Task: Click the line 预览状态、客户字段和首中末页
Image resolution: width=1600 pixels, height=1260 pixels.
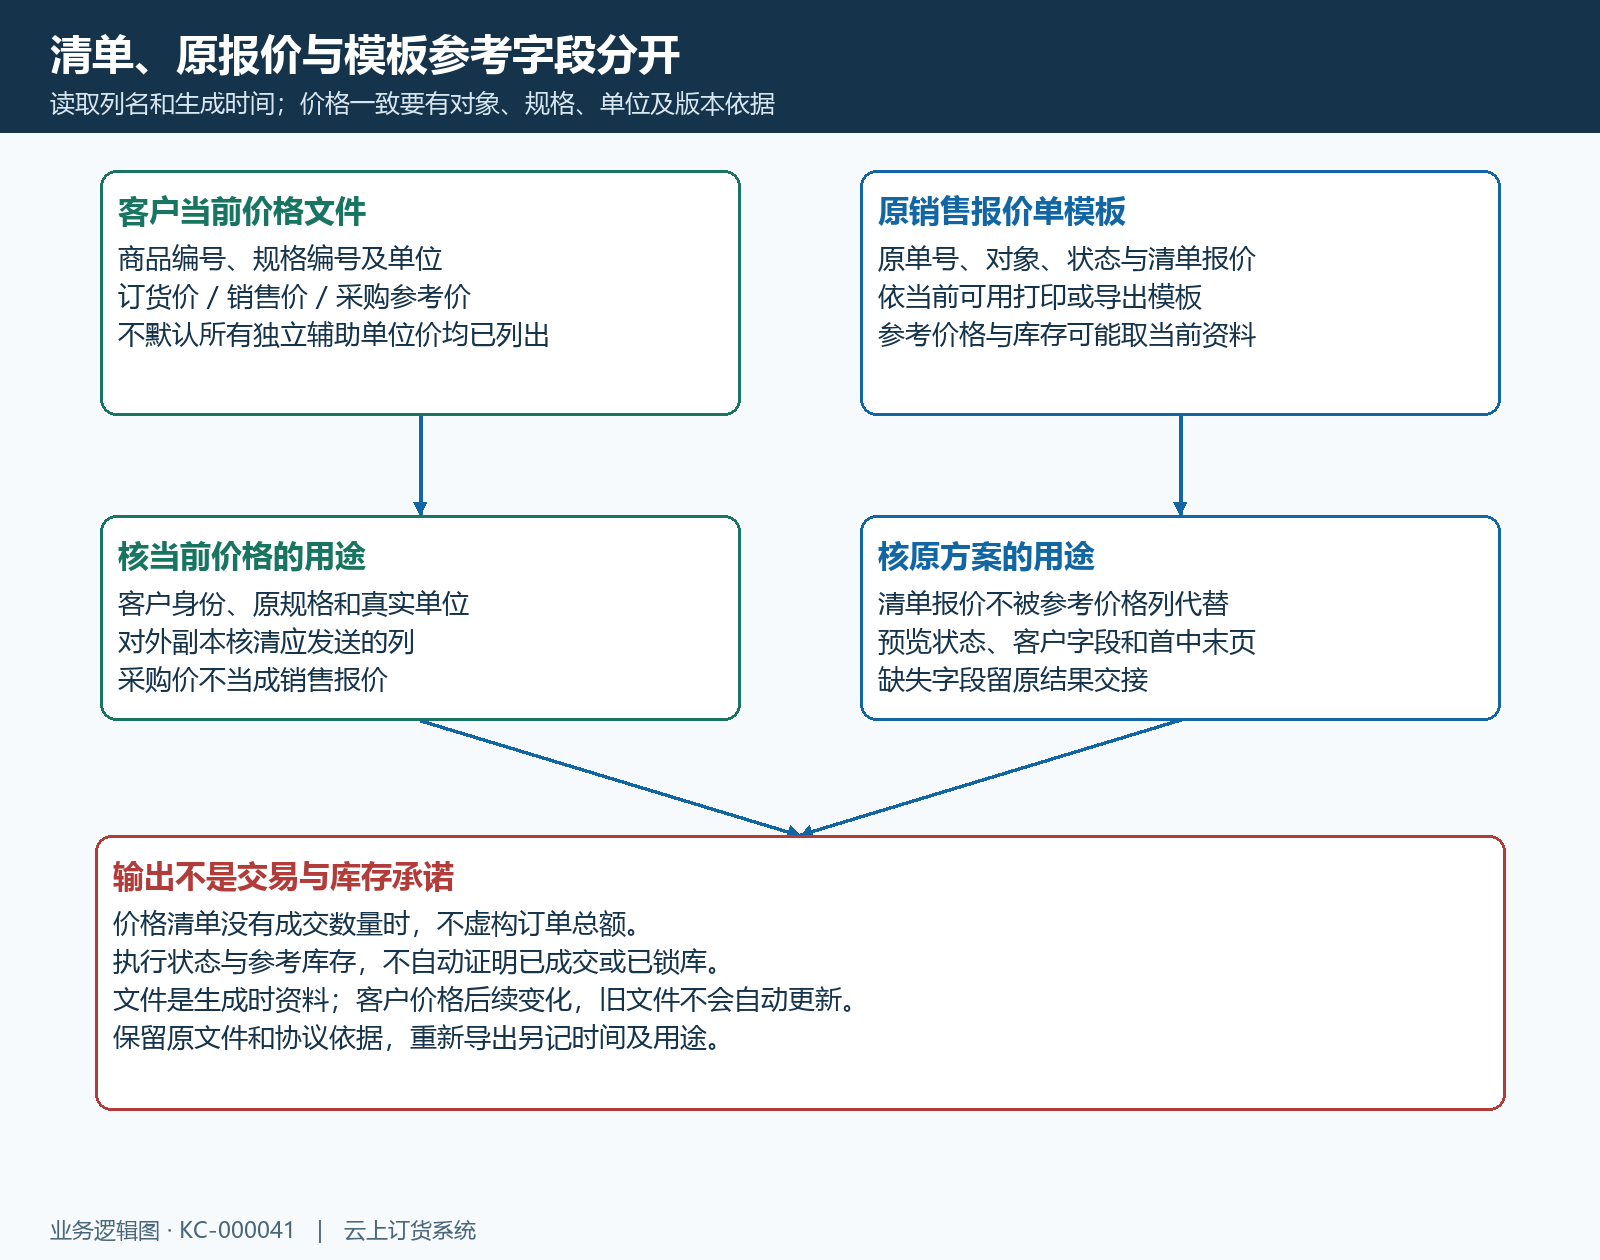Action: [1067, 642]
